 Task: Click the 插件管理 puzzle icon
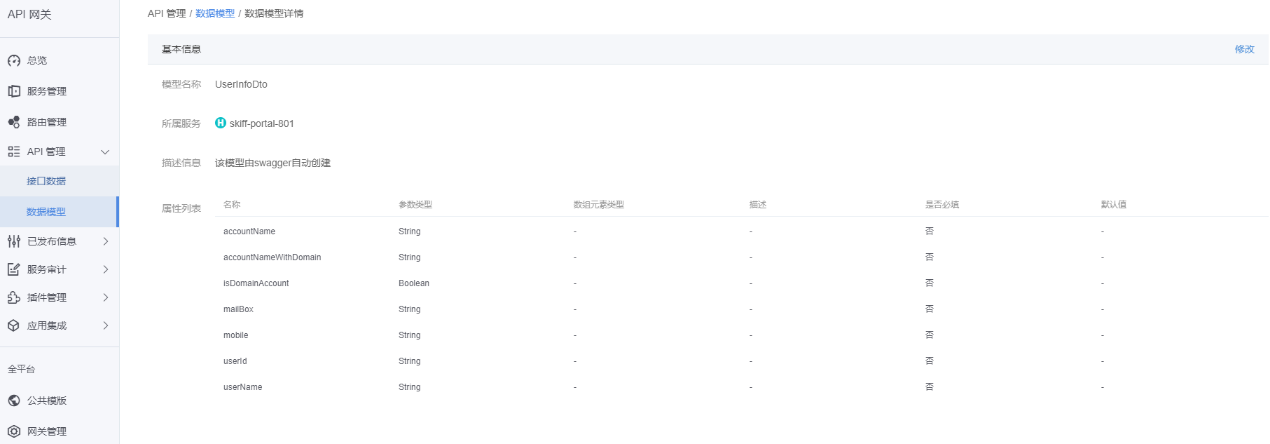tap(14, 297)
